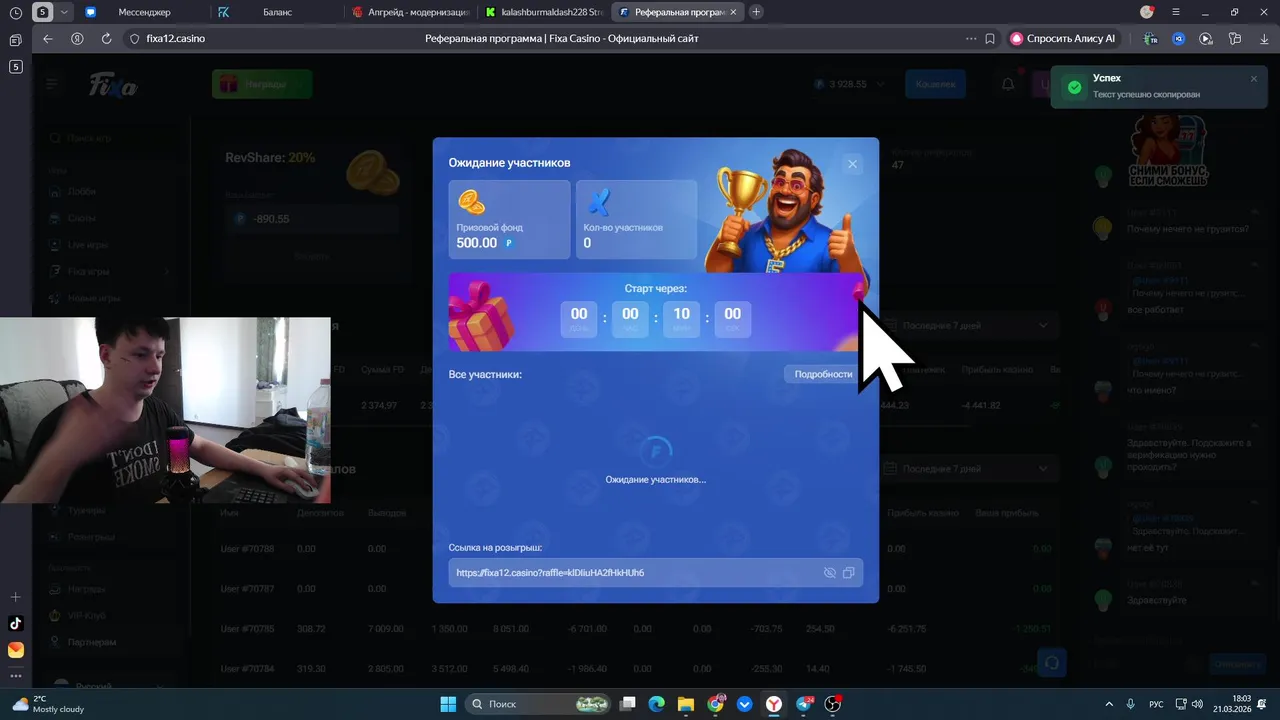
Task: Open the browser profile avatar
Action: (1147, 12)
